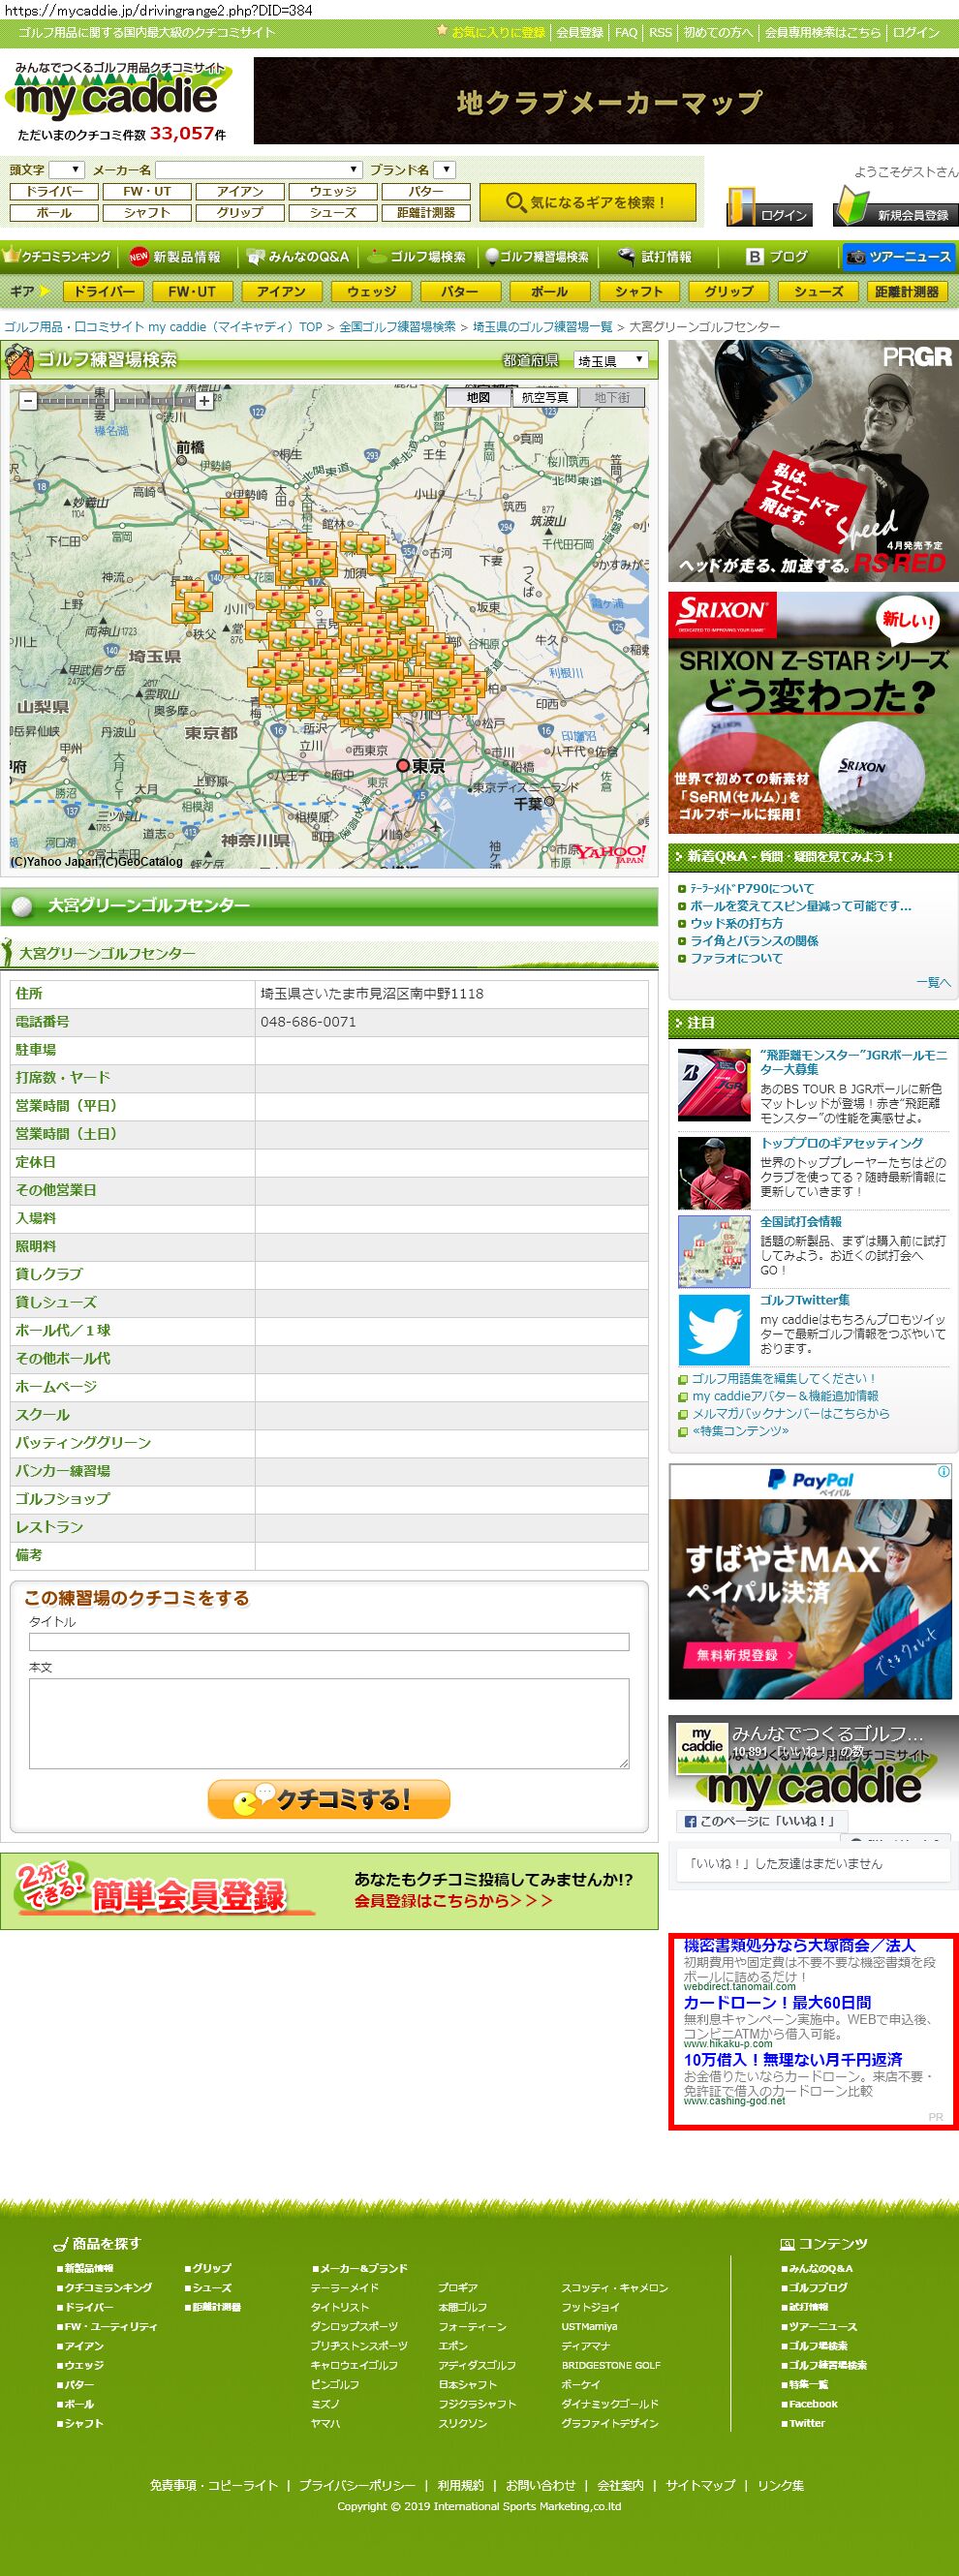Open the Blog menu item
The image size is (959, 2576).
coord(777,257)
